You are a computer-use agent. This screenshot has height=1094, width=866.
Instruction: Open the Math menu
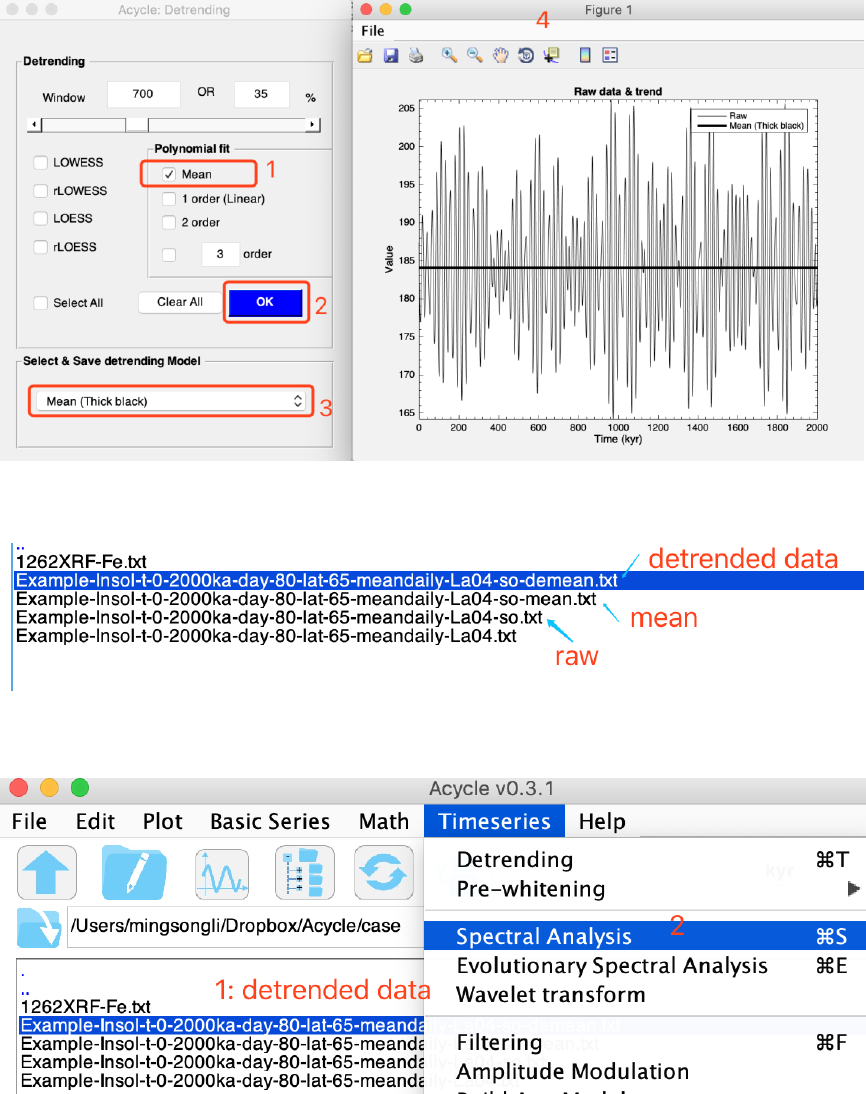coord(384,821)
